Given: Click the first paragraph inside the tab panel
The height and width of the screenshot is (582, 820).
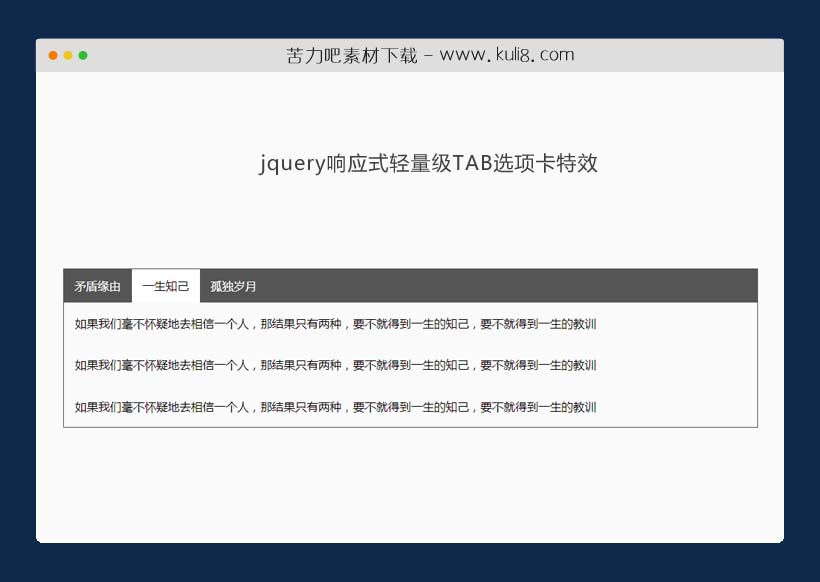Looking at the screenshot, I should point(333,324).
